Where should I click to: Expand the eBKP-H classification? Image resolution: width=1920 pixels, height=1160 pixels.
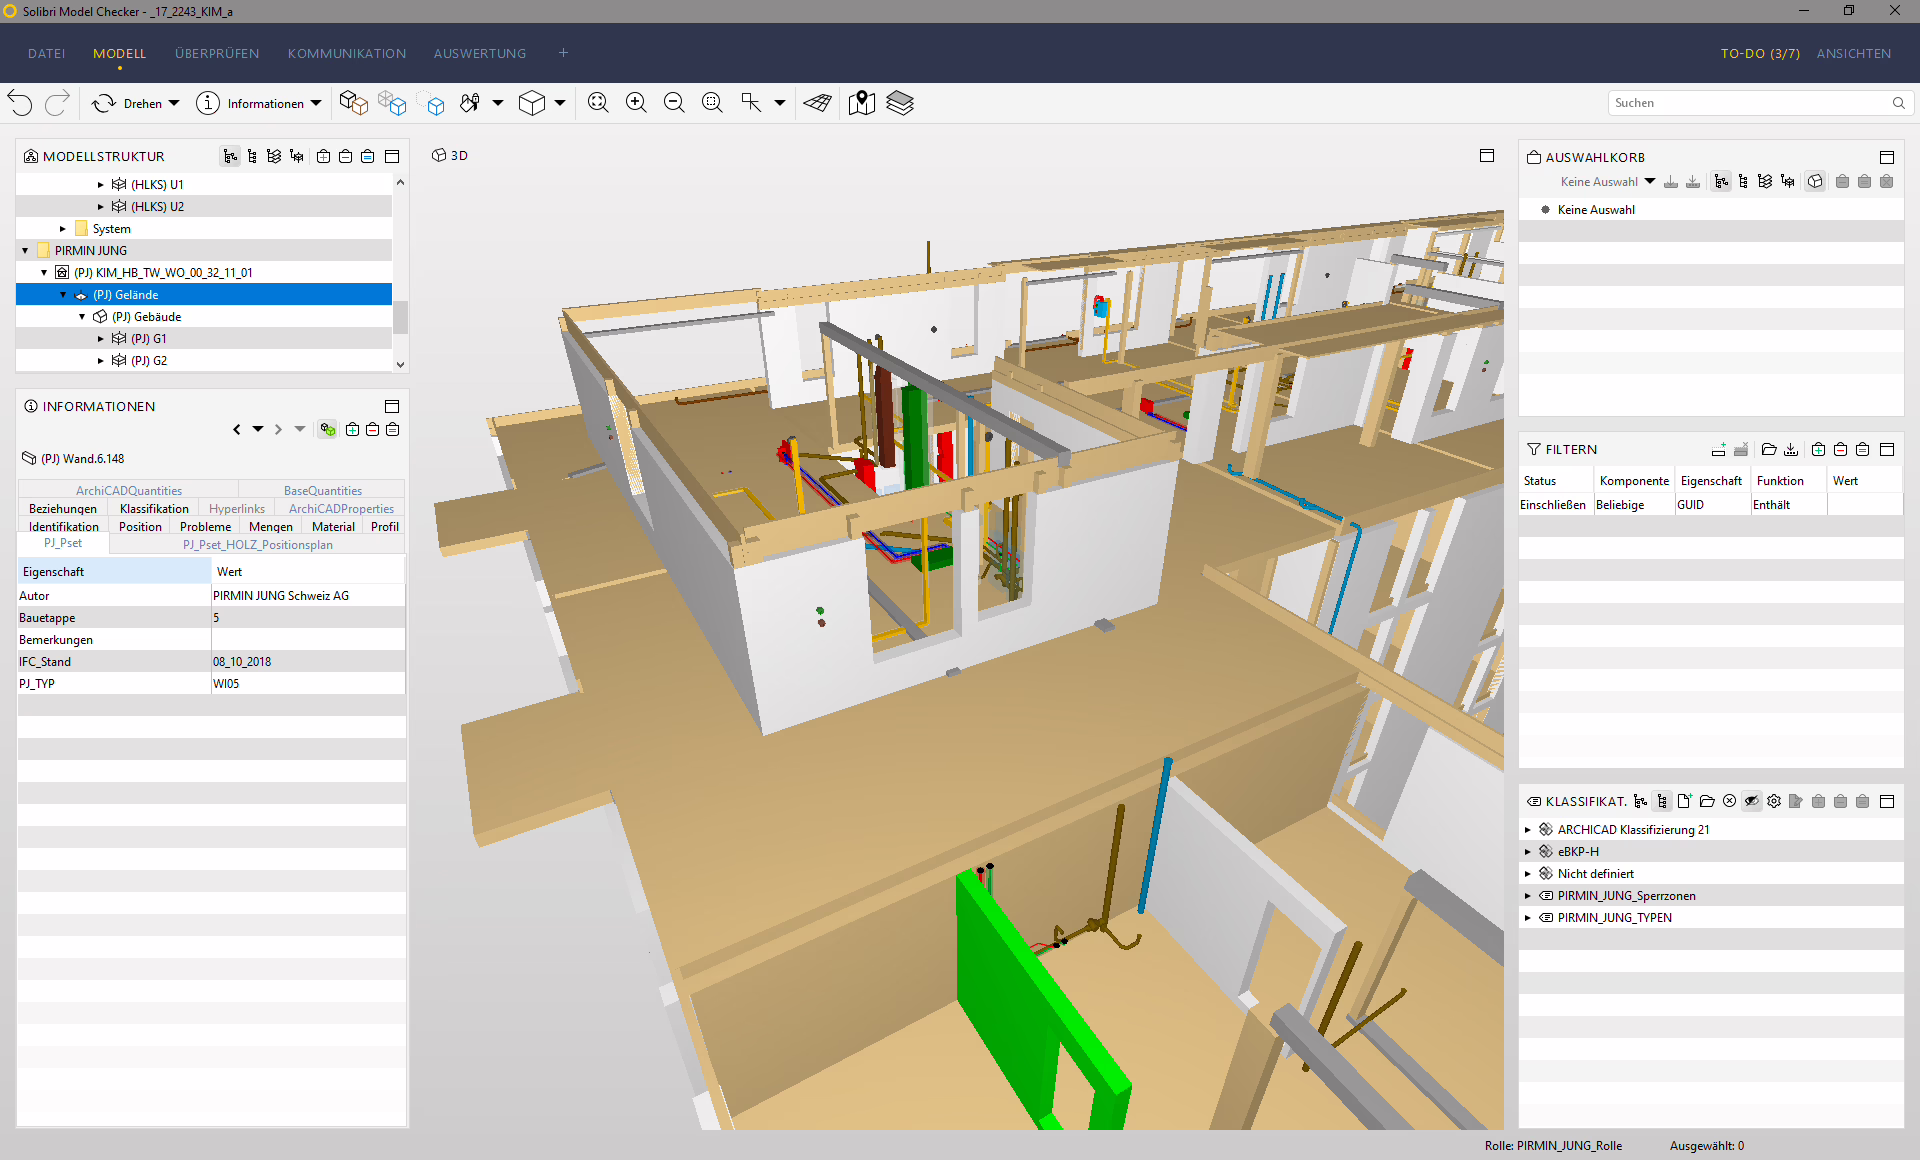coord(1528,852)
